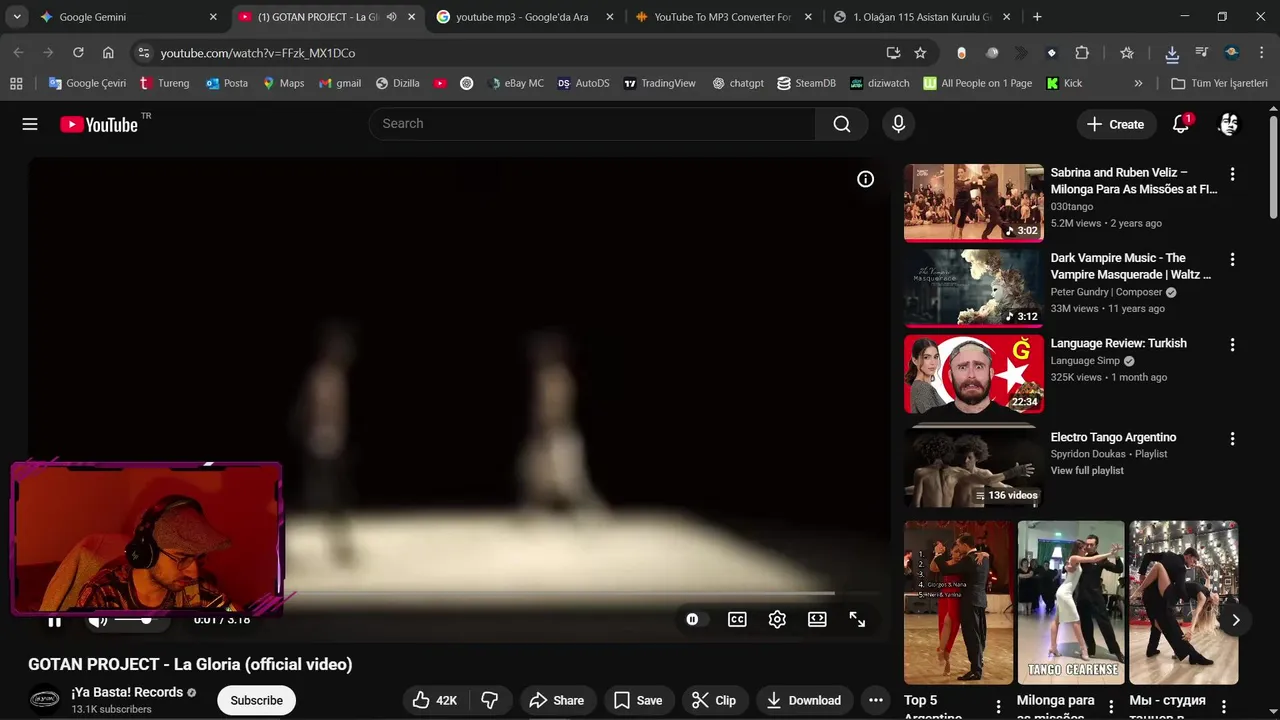This screenshot has width=1280, height=720.
Task: Open the YouTube guide hamburger menu
Action: (x=30, y=124)
